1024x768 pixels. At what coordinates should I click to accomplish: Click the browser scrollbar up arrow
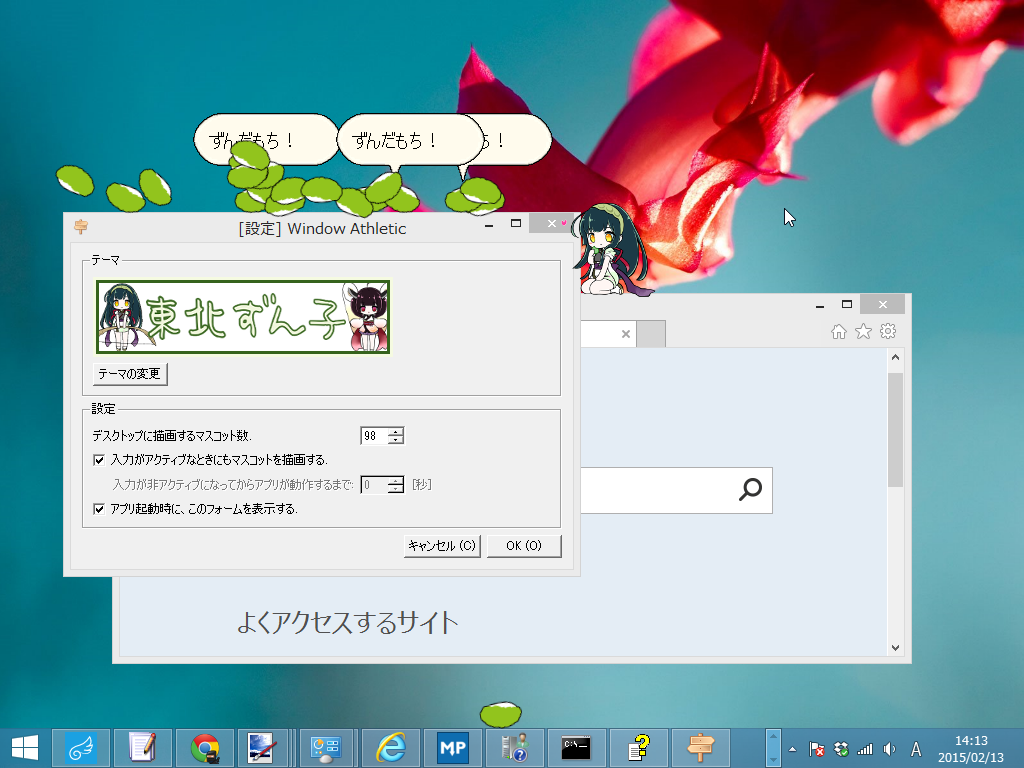895,357
